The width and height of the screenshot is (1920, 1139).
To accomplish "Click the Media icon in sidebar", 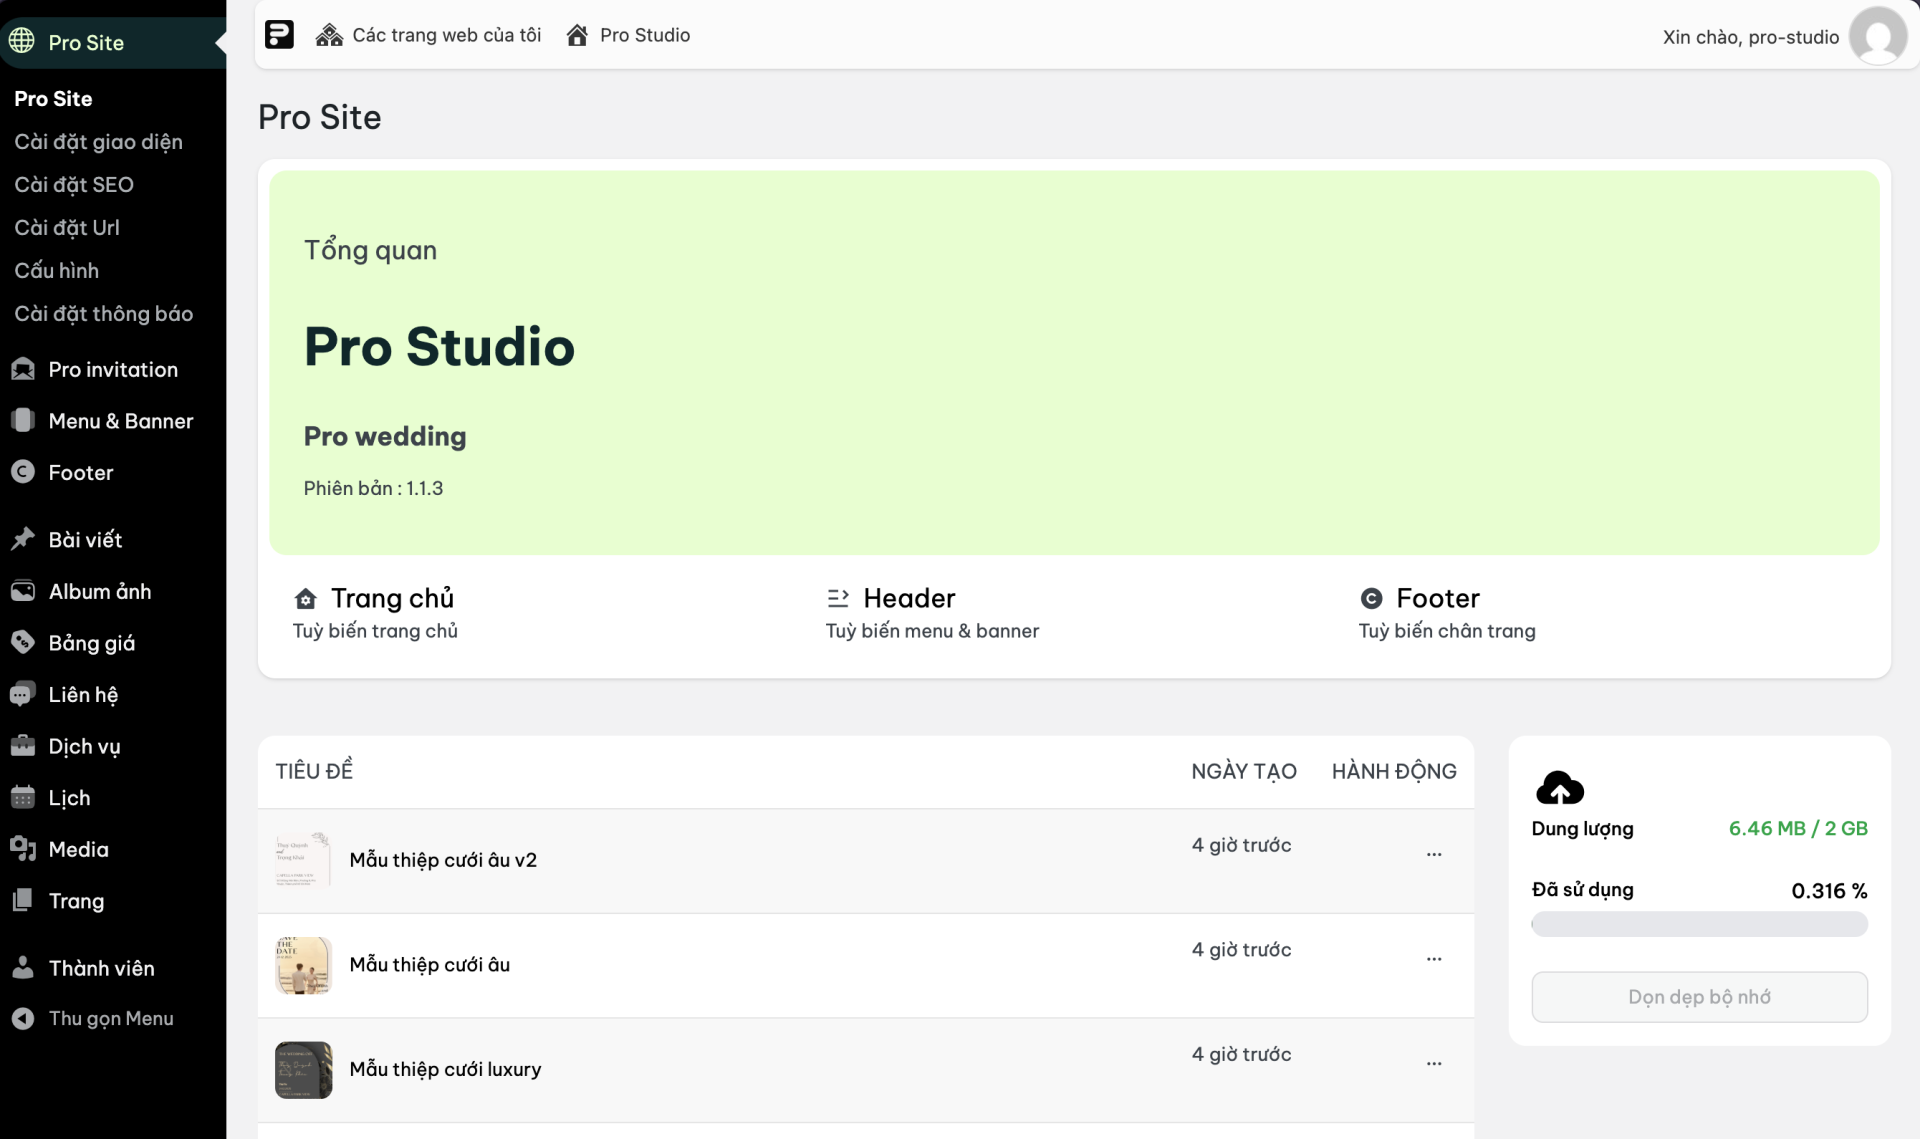I will [x=23, y=849].
